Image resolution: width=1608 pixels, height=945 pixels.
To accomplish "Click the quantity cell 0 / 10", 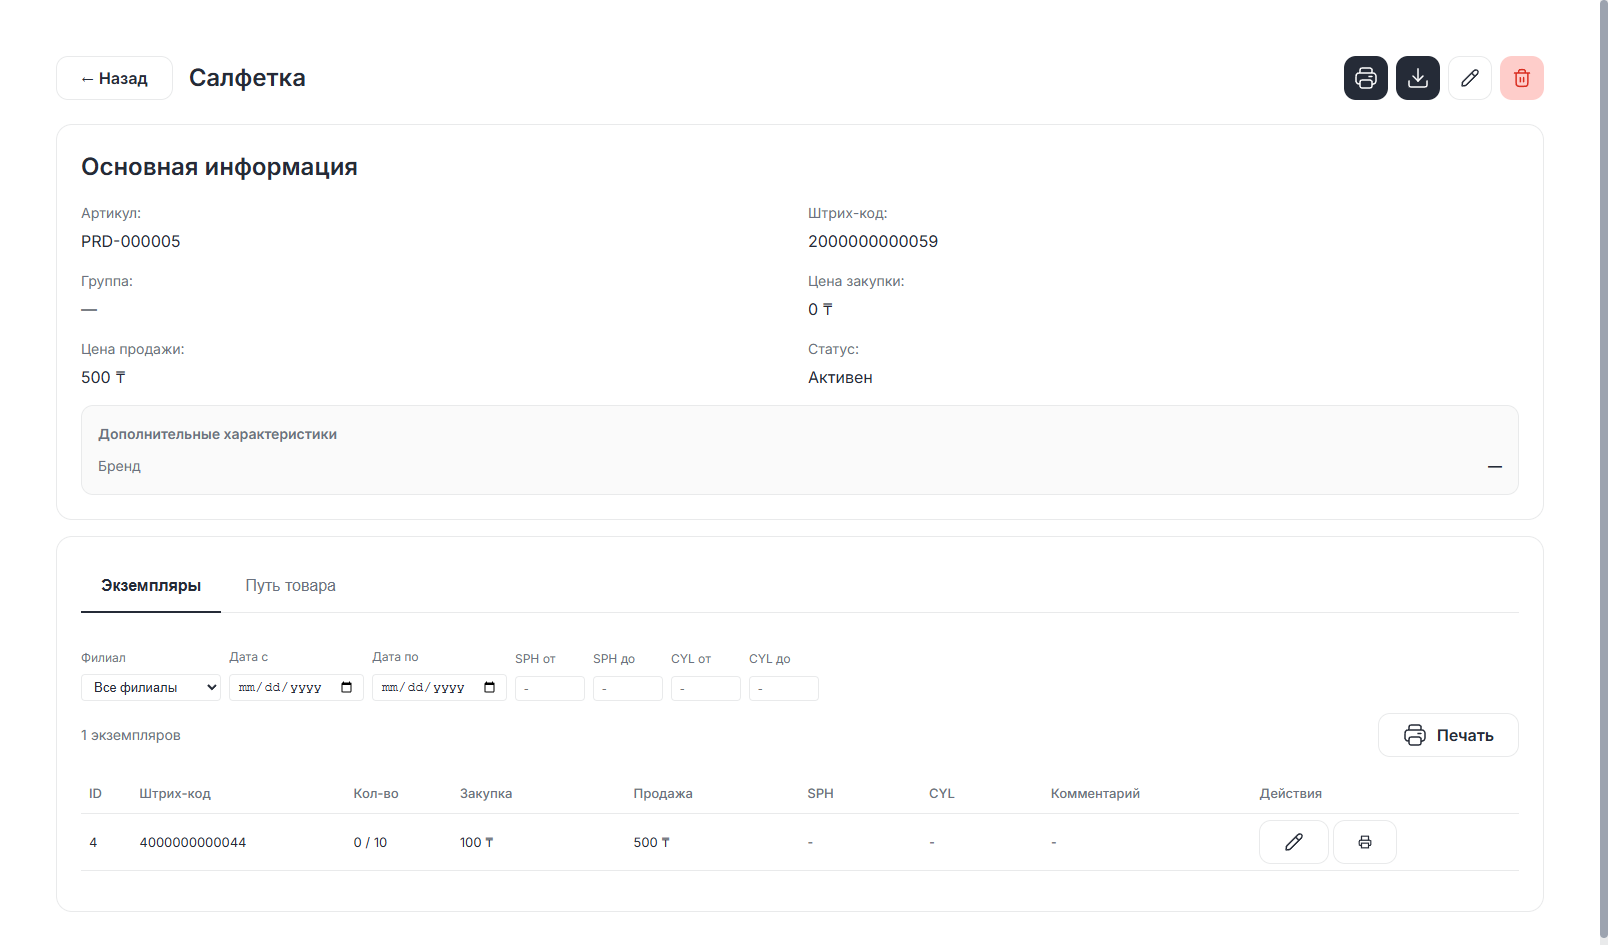I will 370,843.
